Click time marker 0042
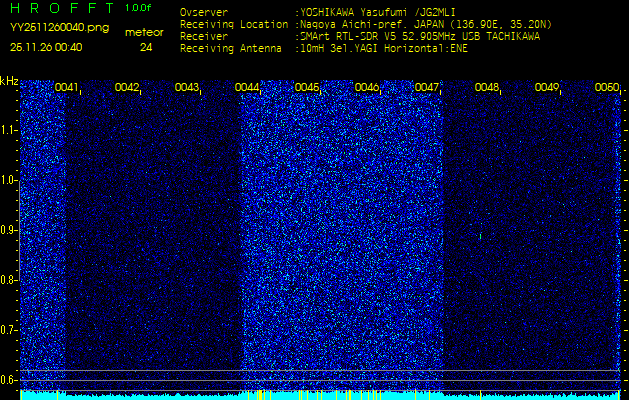Image resolution: width=629 pixels, height=400 pixels. pos(126,87)
